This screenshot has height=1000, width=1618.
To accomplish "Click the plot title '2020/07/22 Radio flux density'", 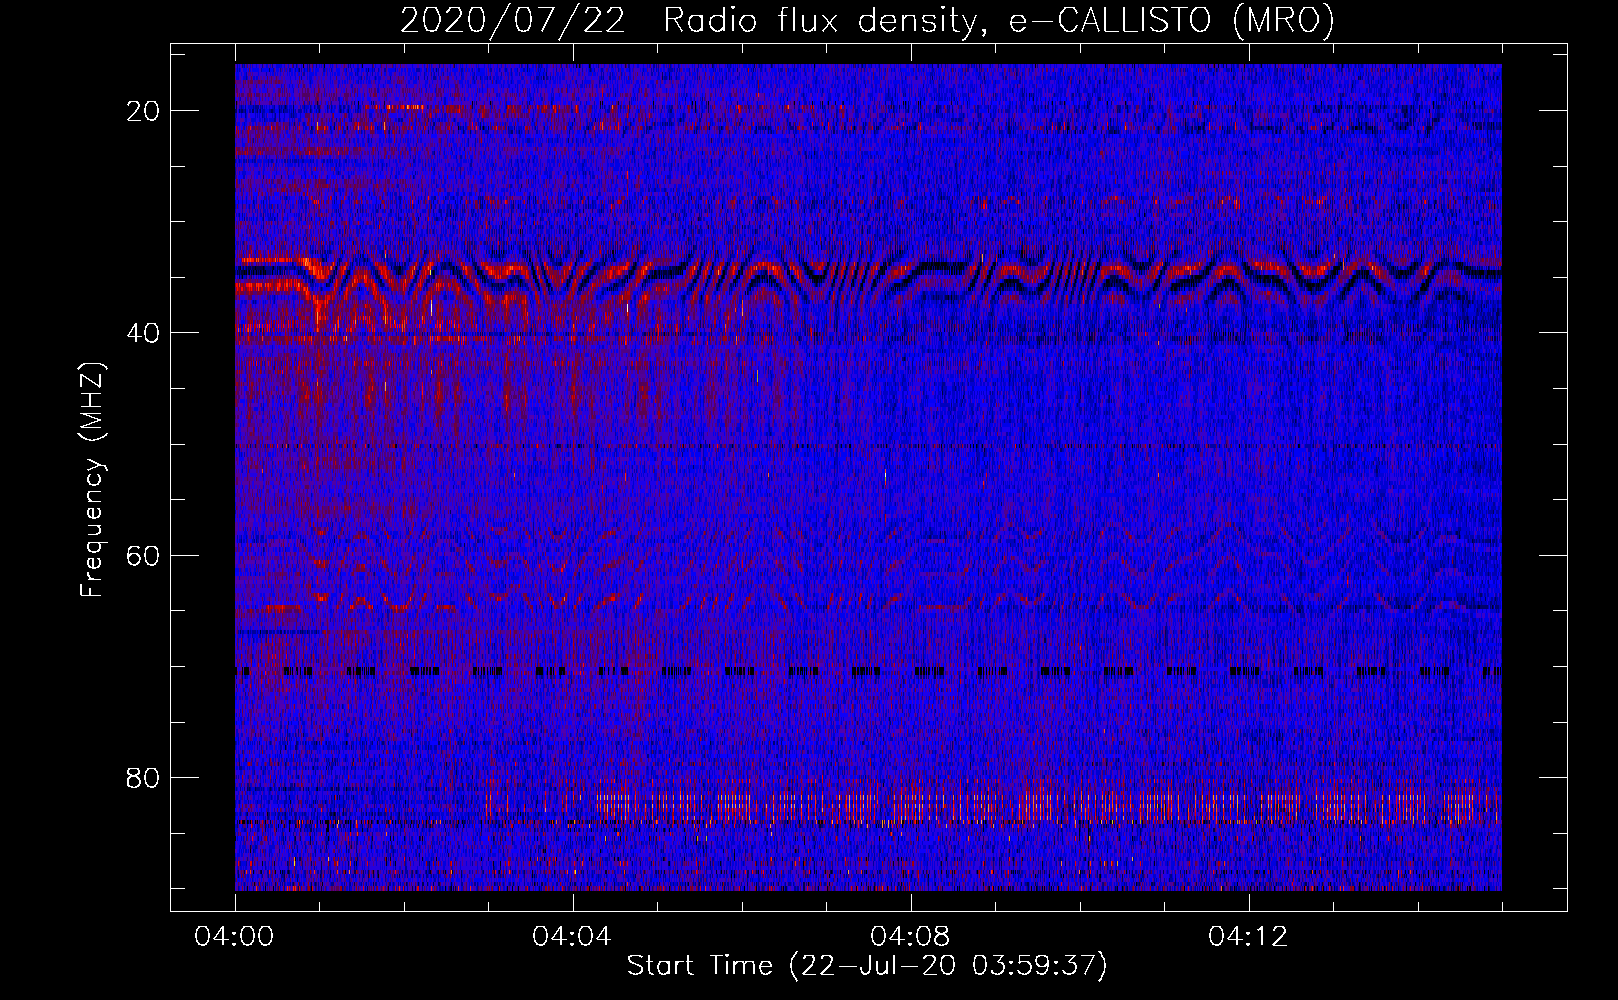I will point(866,21).
